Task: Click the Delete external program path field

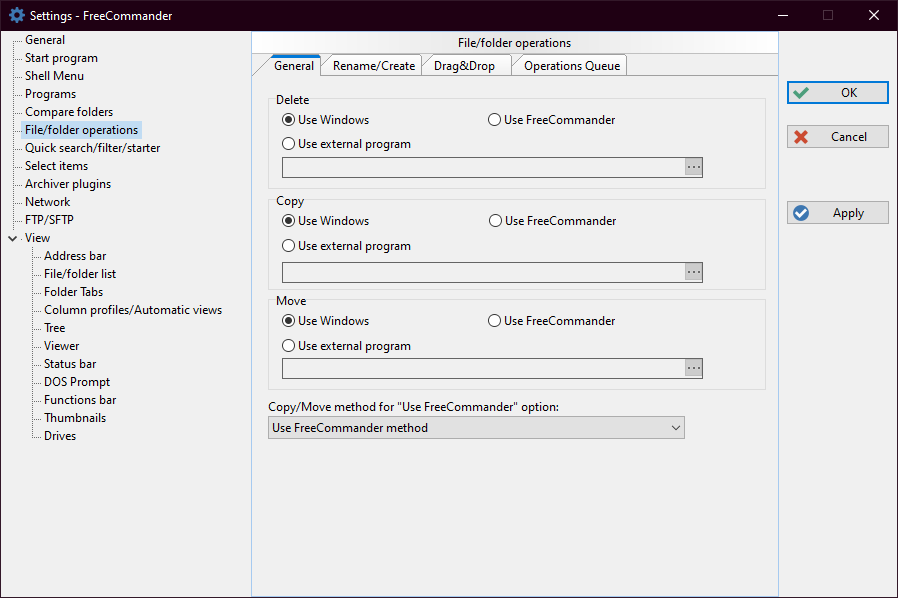Action: pyautogui.click(x=483, y=167)
